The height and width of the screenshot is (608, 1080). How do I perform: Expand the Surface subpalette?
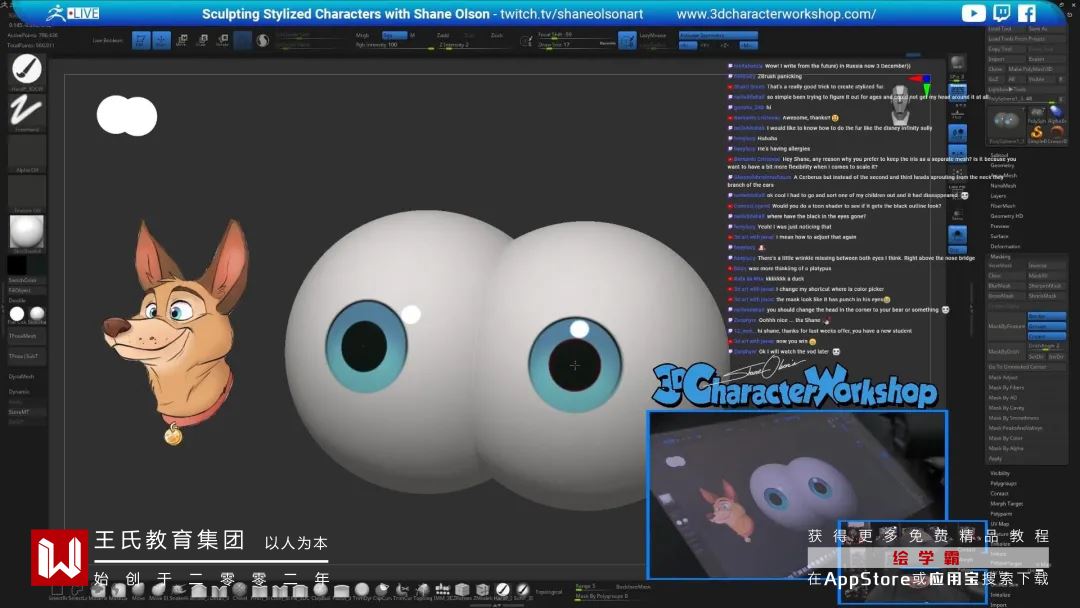[999, 236]
